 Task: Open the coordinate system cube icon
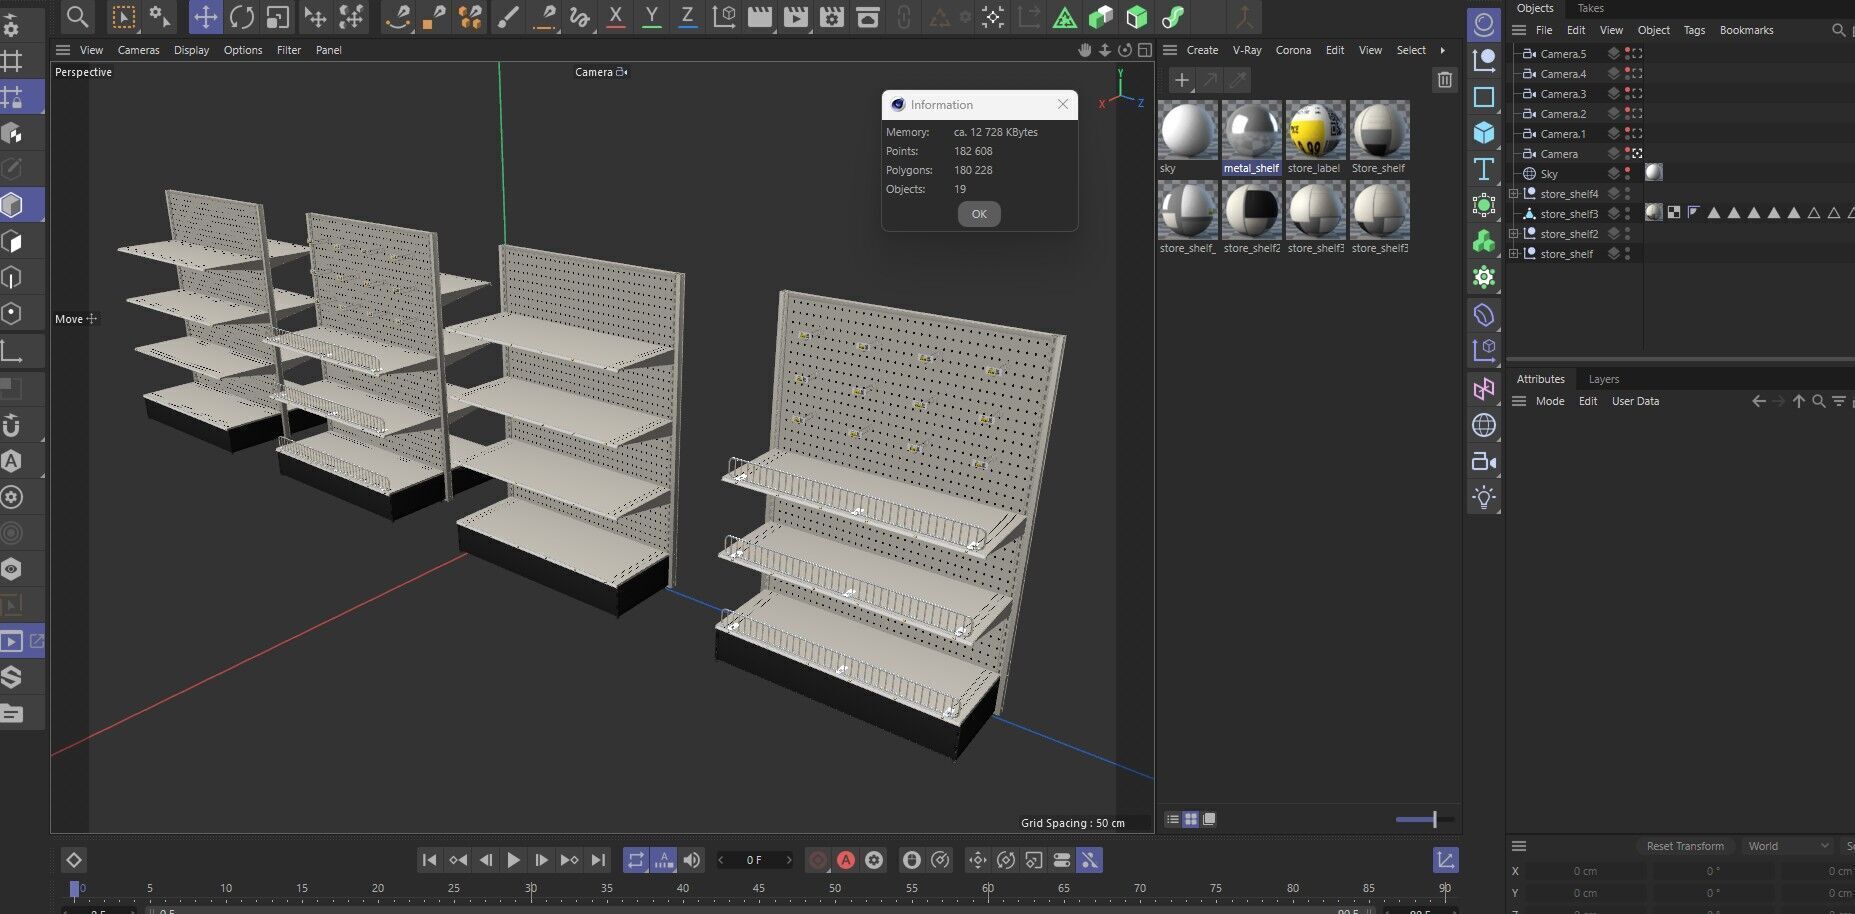[x=724, y=17]
